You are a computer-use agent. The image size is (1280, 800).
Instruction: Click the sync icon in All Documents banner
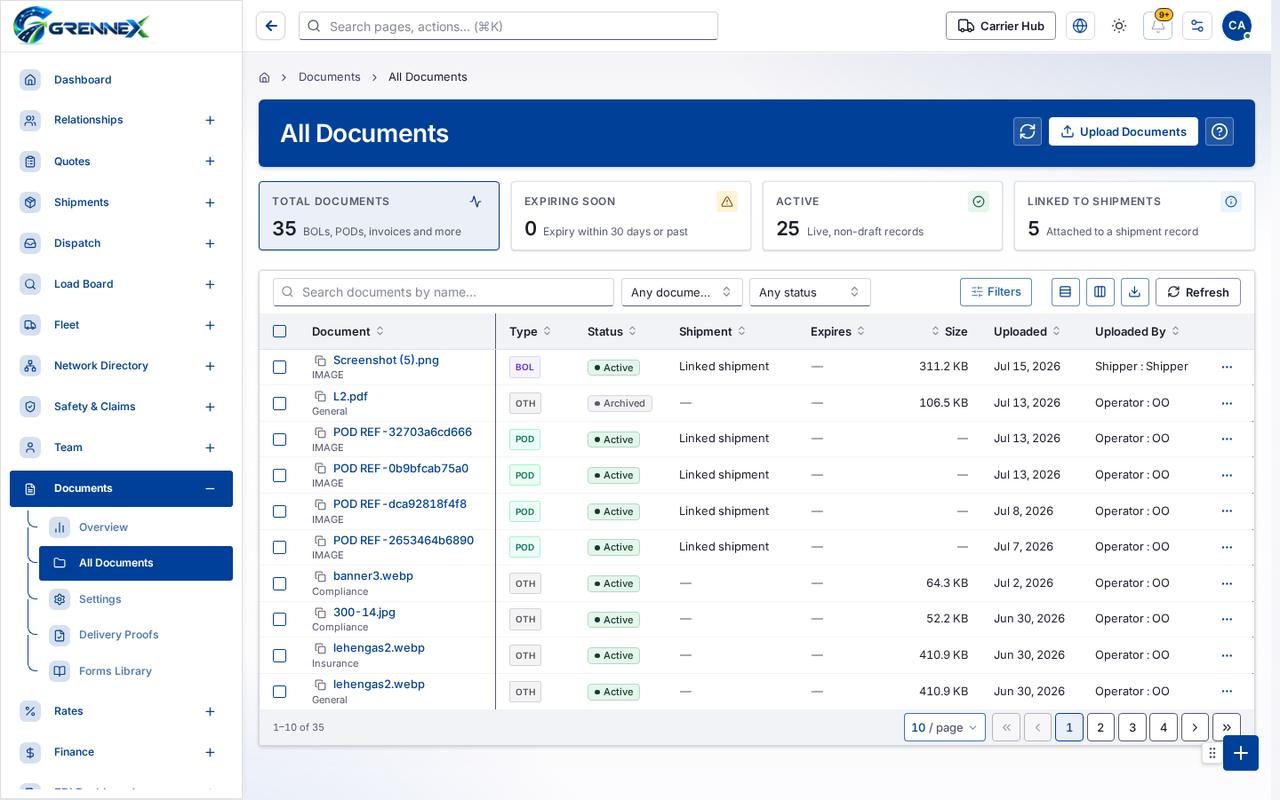(1027, 131)
